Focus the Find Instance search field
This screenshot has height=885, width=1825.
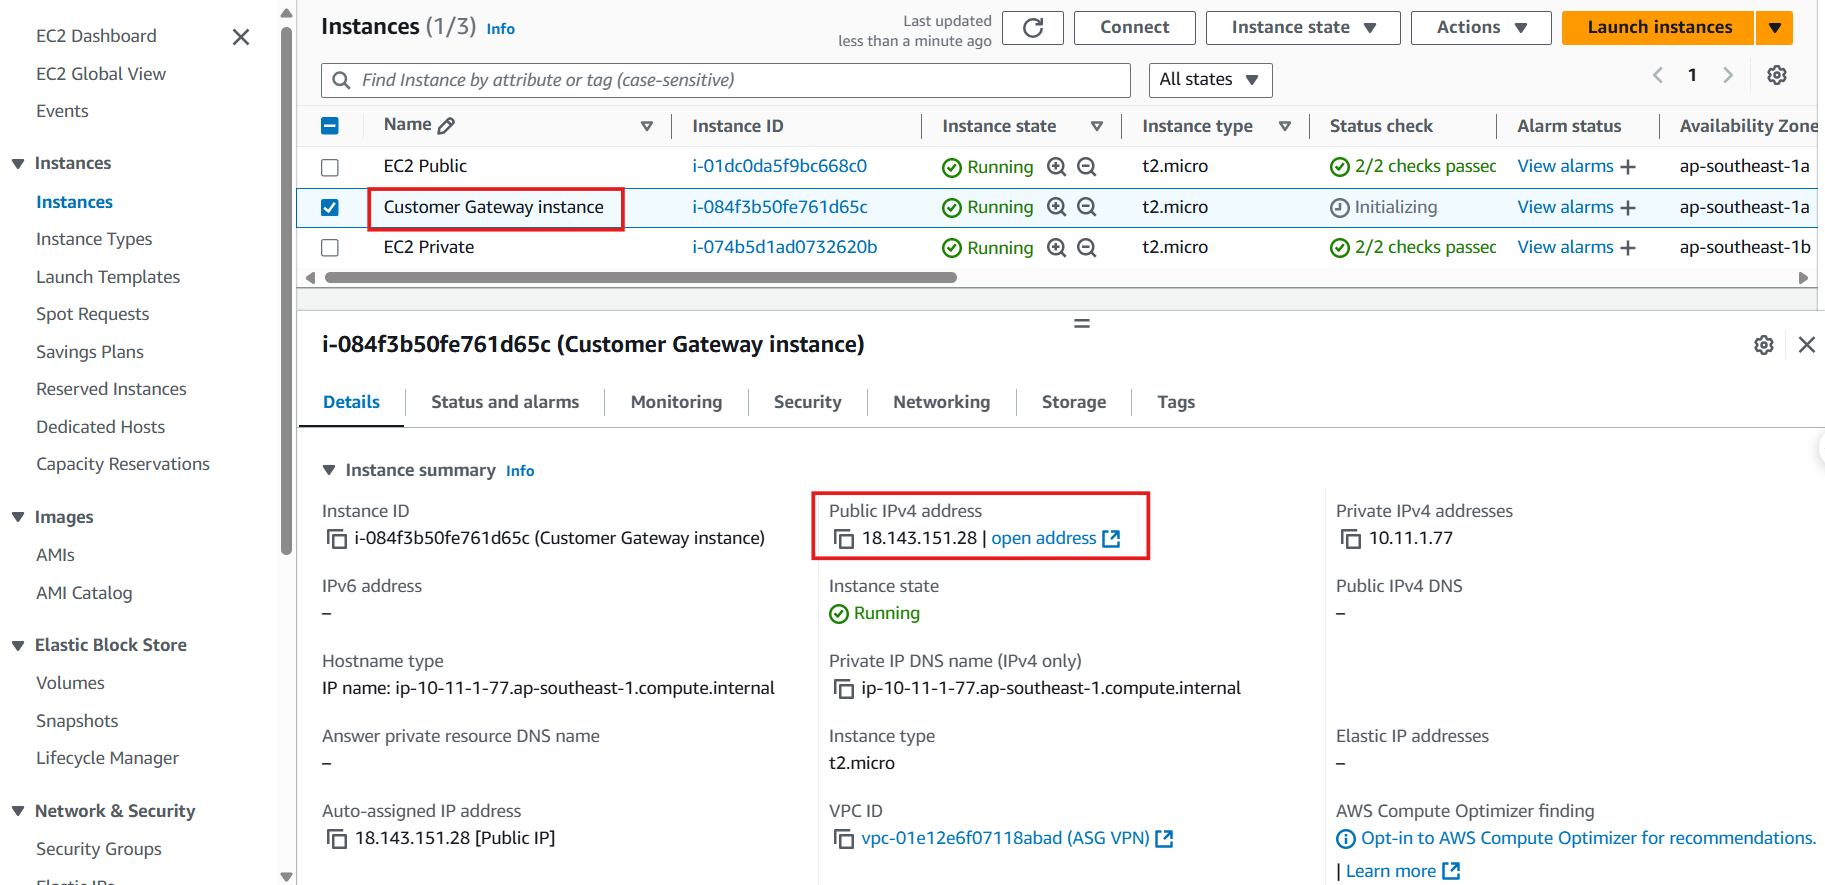click(x=726, y=80)
